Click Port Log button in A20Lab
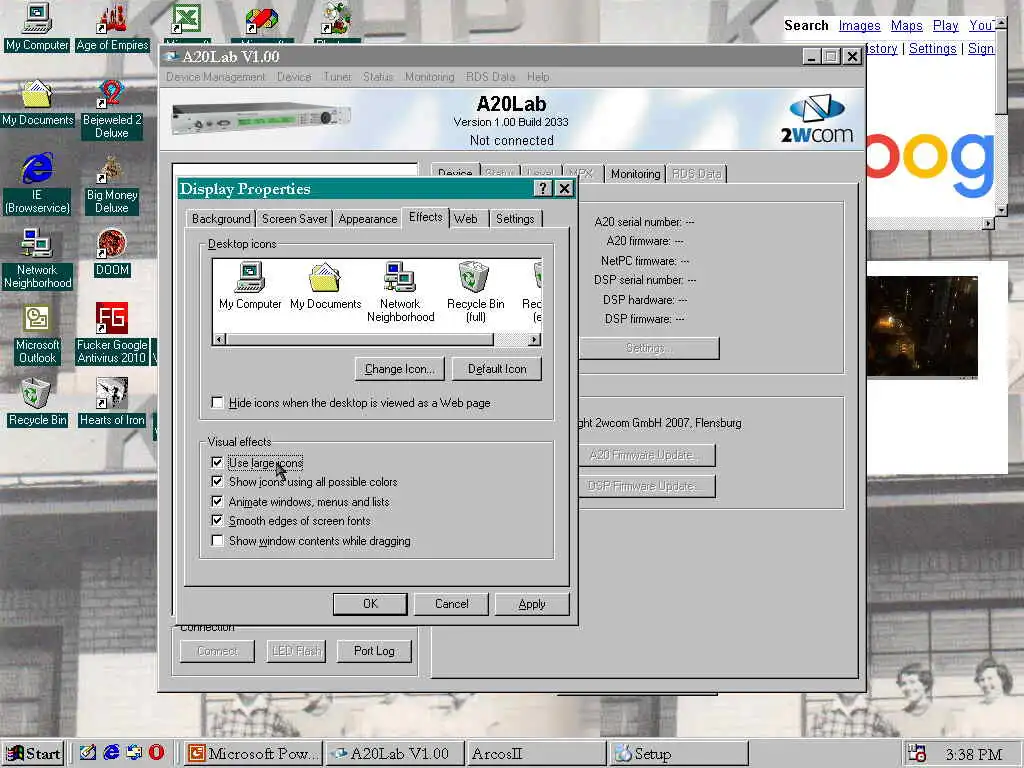Image resolution: width=1024 pixels, height=768 pixels. 374,651
